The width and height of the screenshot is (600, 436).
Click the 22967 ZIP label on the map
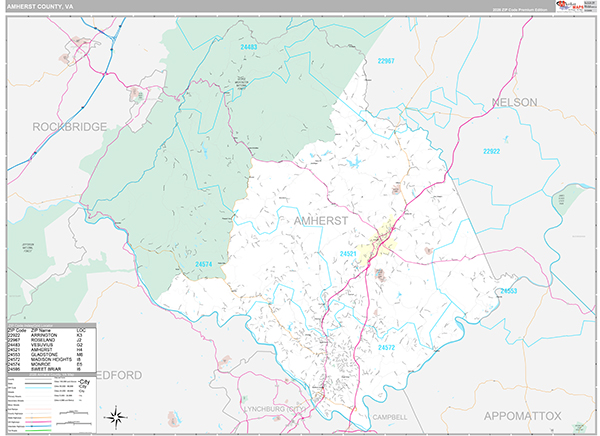click(386, 61)
